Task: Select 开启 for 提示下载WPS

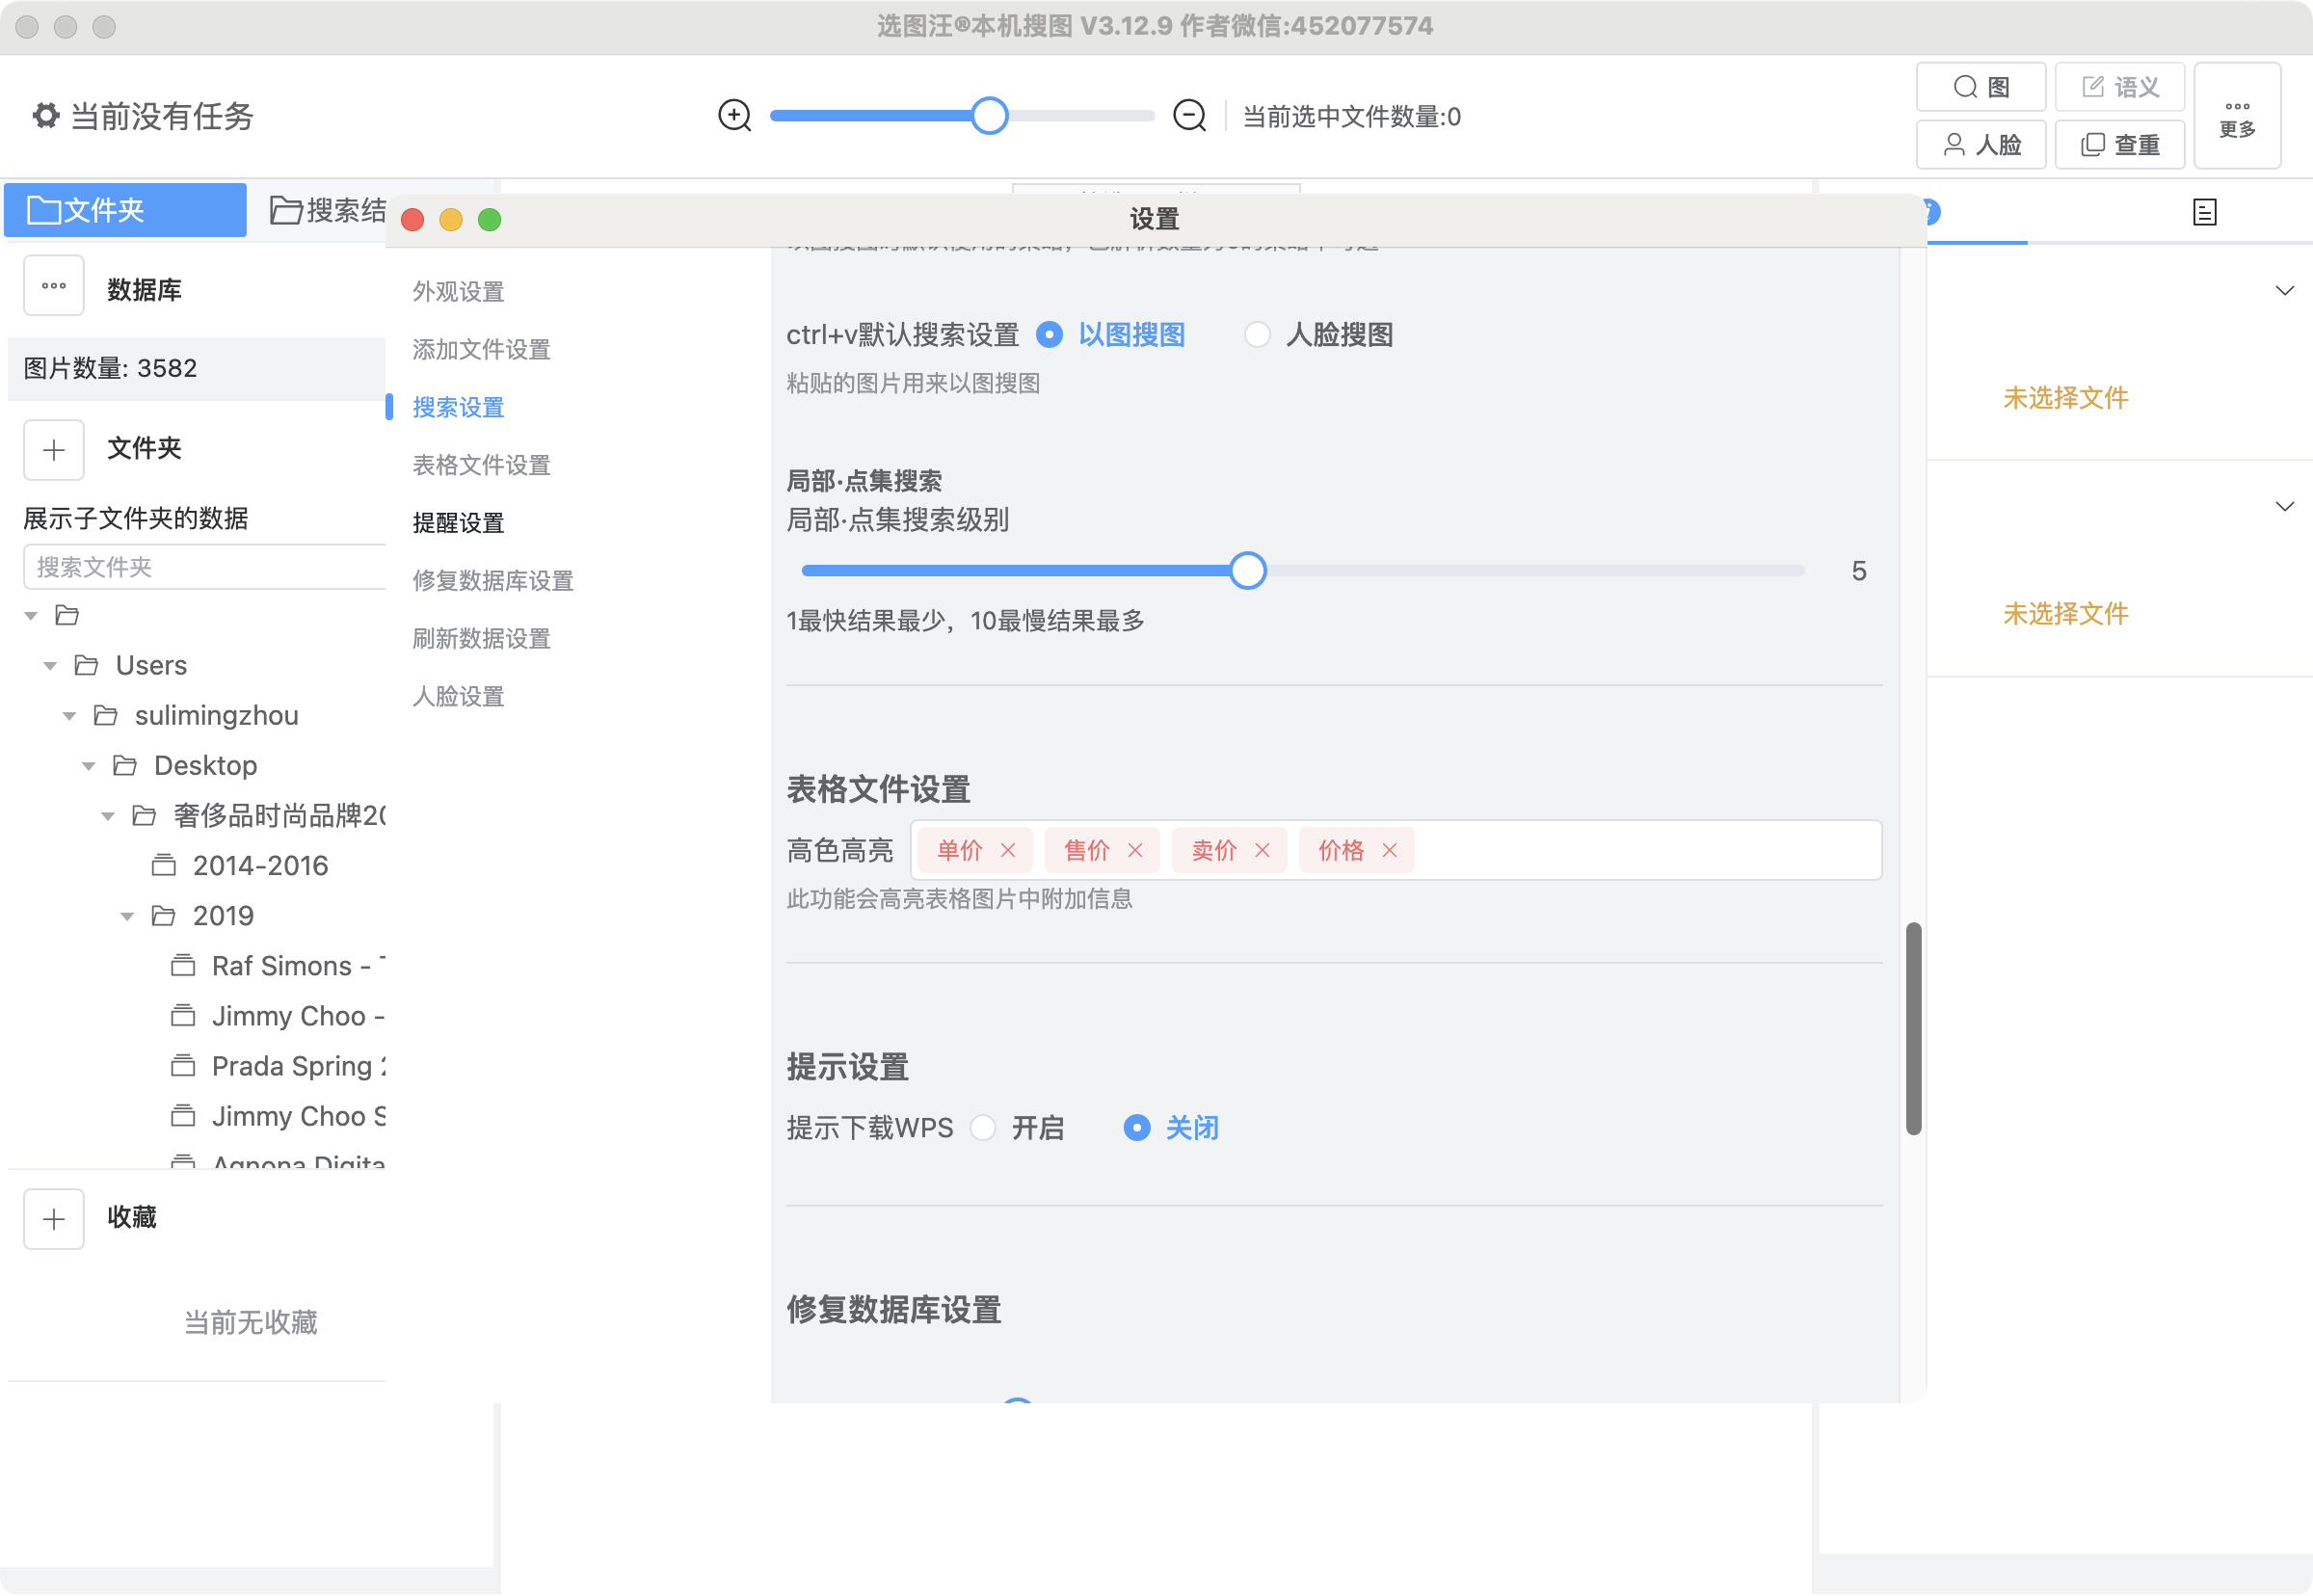Action: (984, 1128)
